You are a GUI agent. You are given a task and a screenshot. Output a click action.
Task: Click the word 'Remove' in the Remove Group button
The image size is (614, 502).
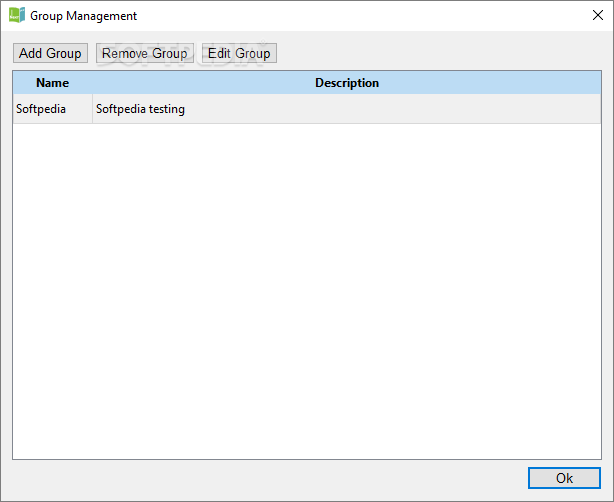click(125, 53)
